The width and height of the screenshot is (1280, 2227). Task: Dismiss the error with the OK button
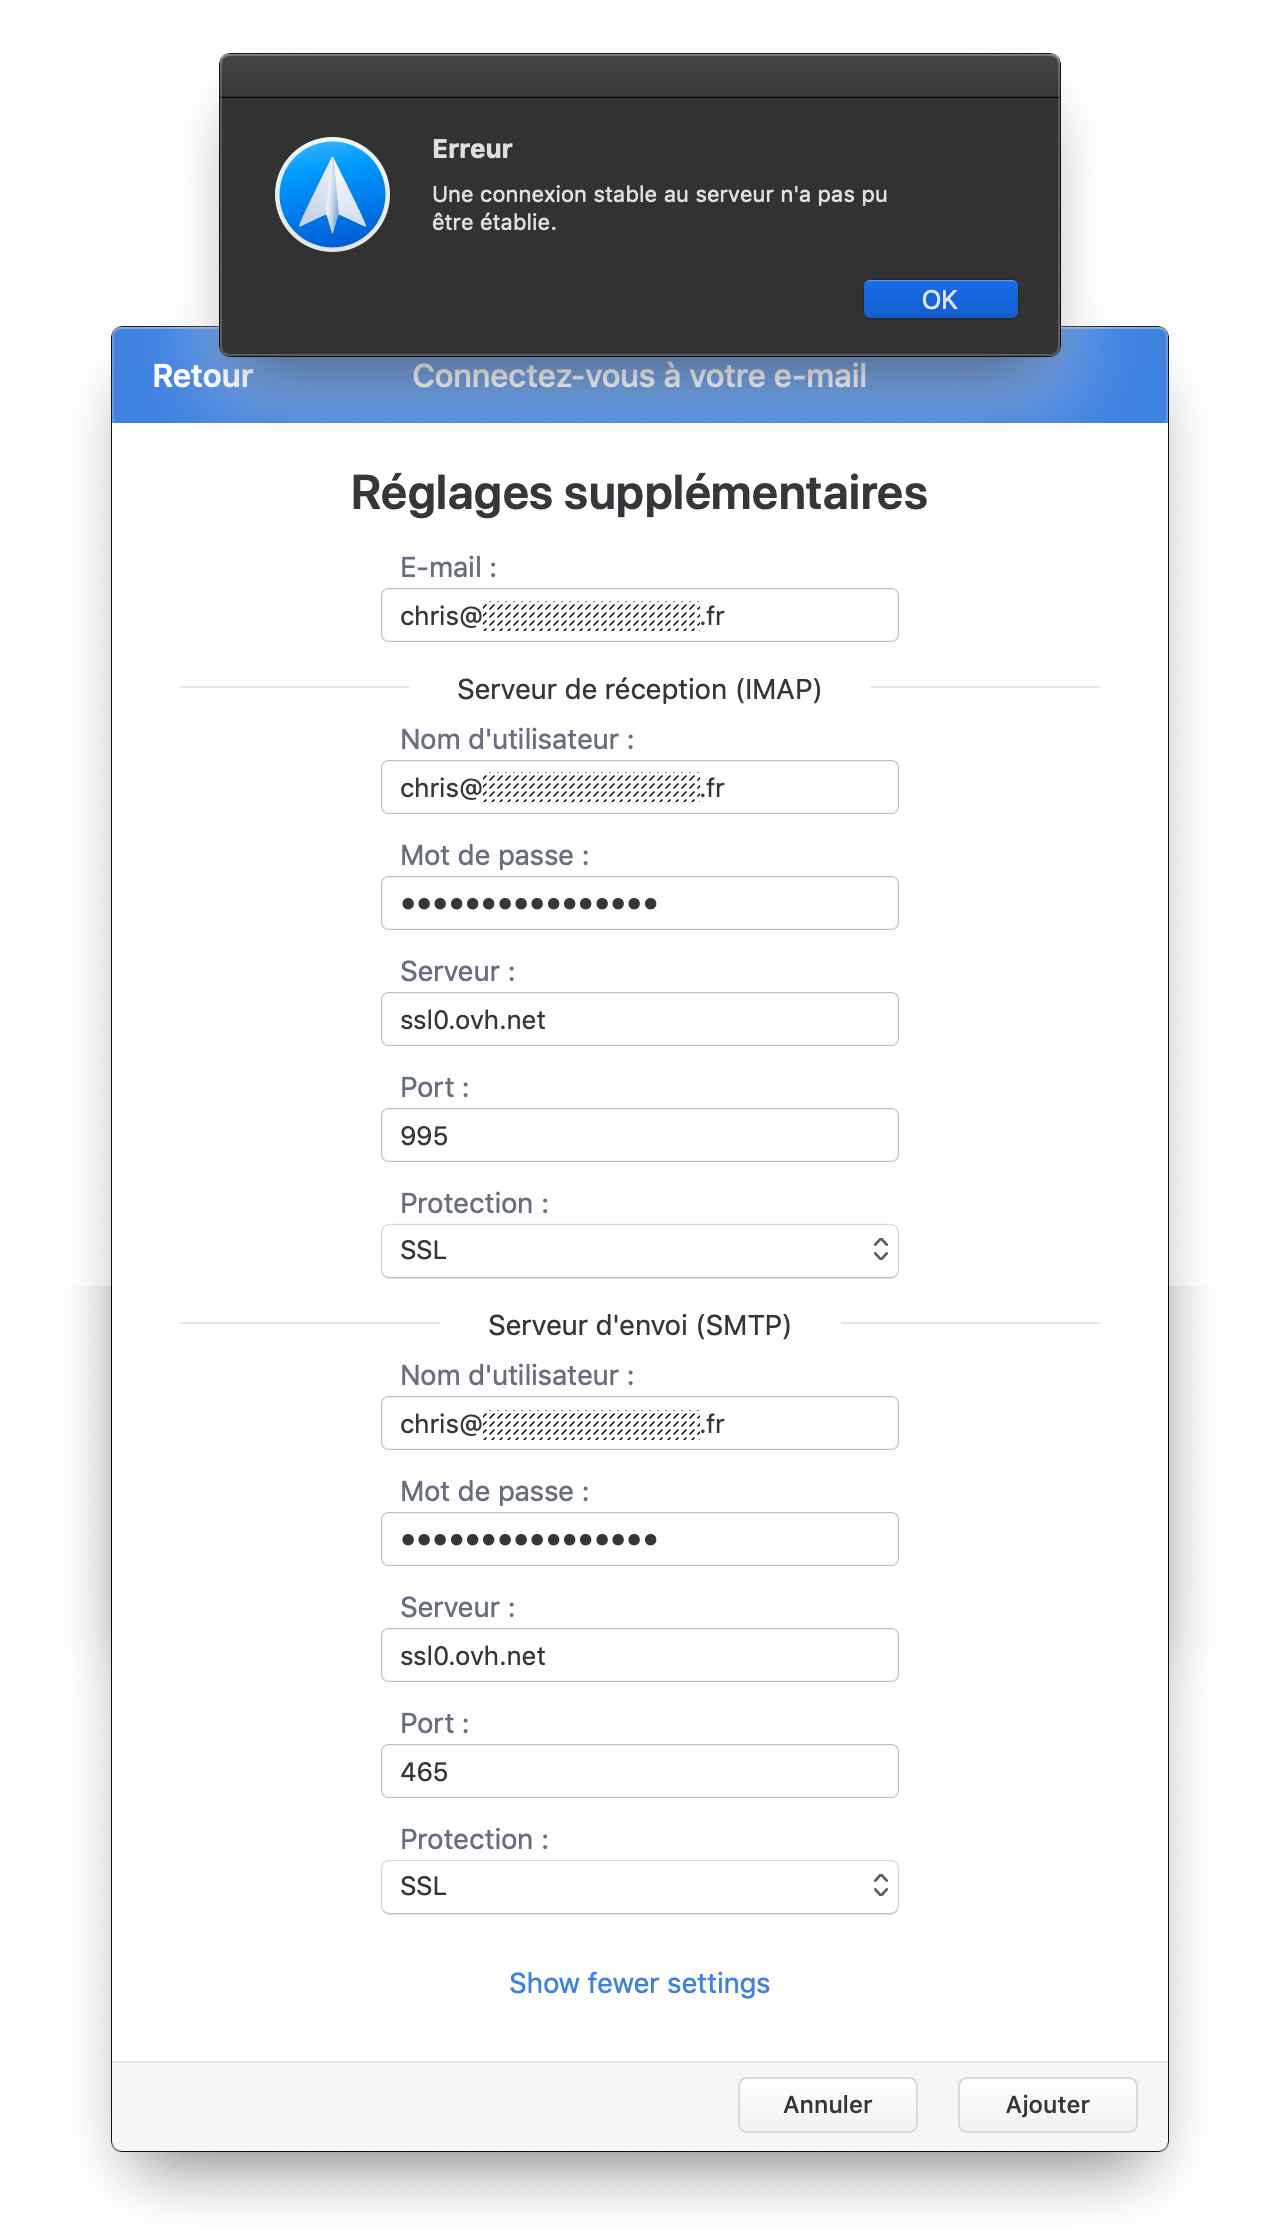coord(939,299)
